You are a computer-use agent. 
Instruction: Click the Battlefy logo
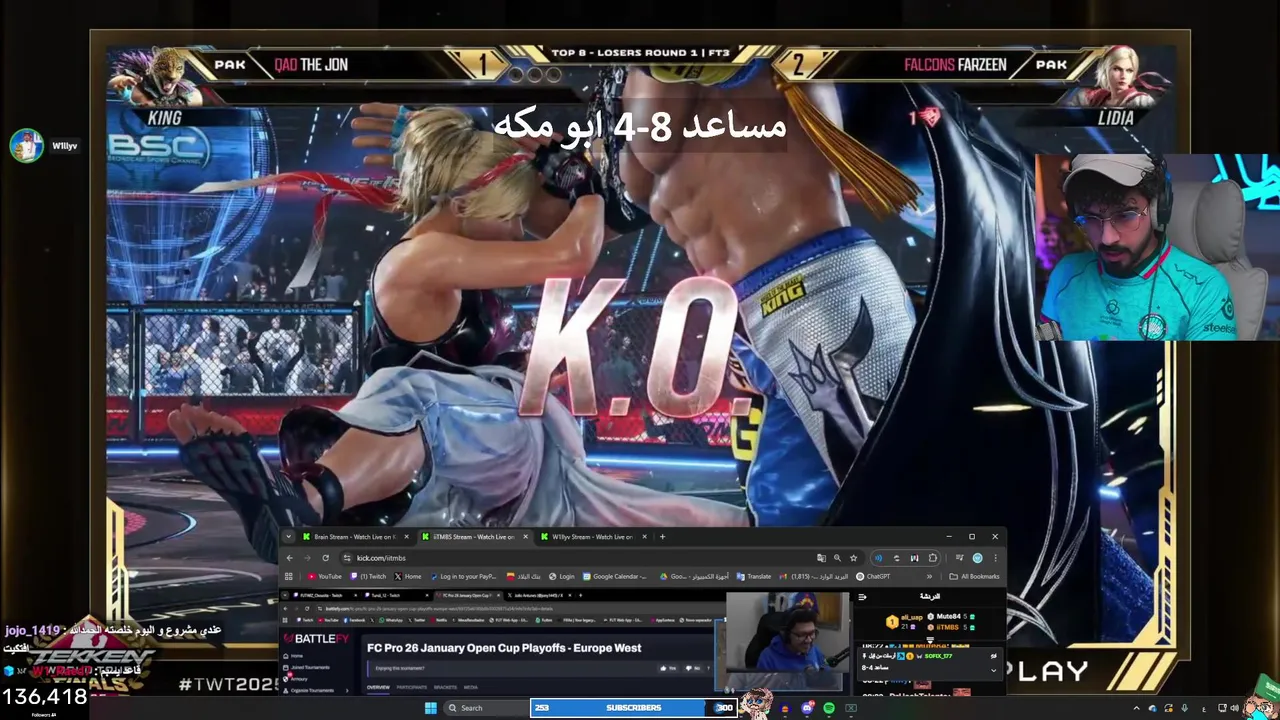tap(316, 639)
